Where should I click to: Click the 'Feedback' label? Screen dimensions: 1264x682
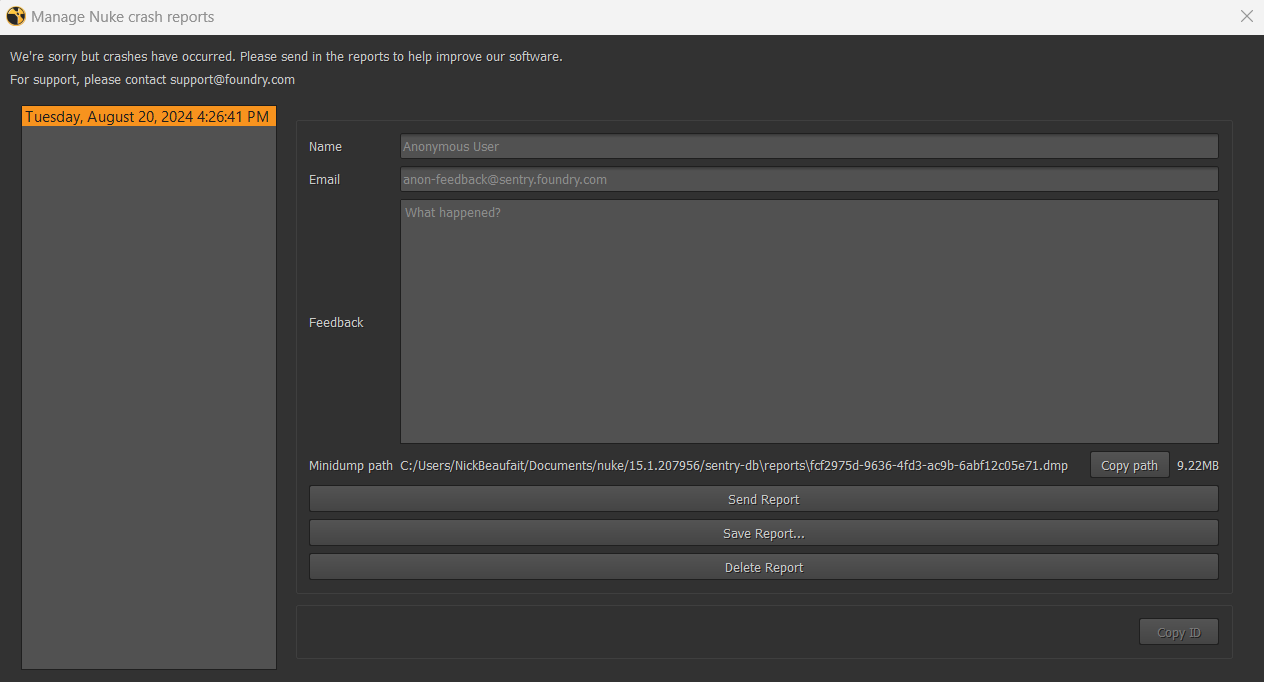click(x=336, y=322)
